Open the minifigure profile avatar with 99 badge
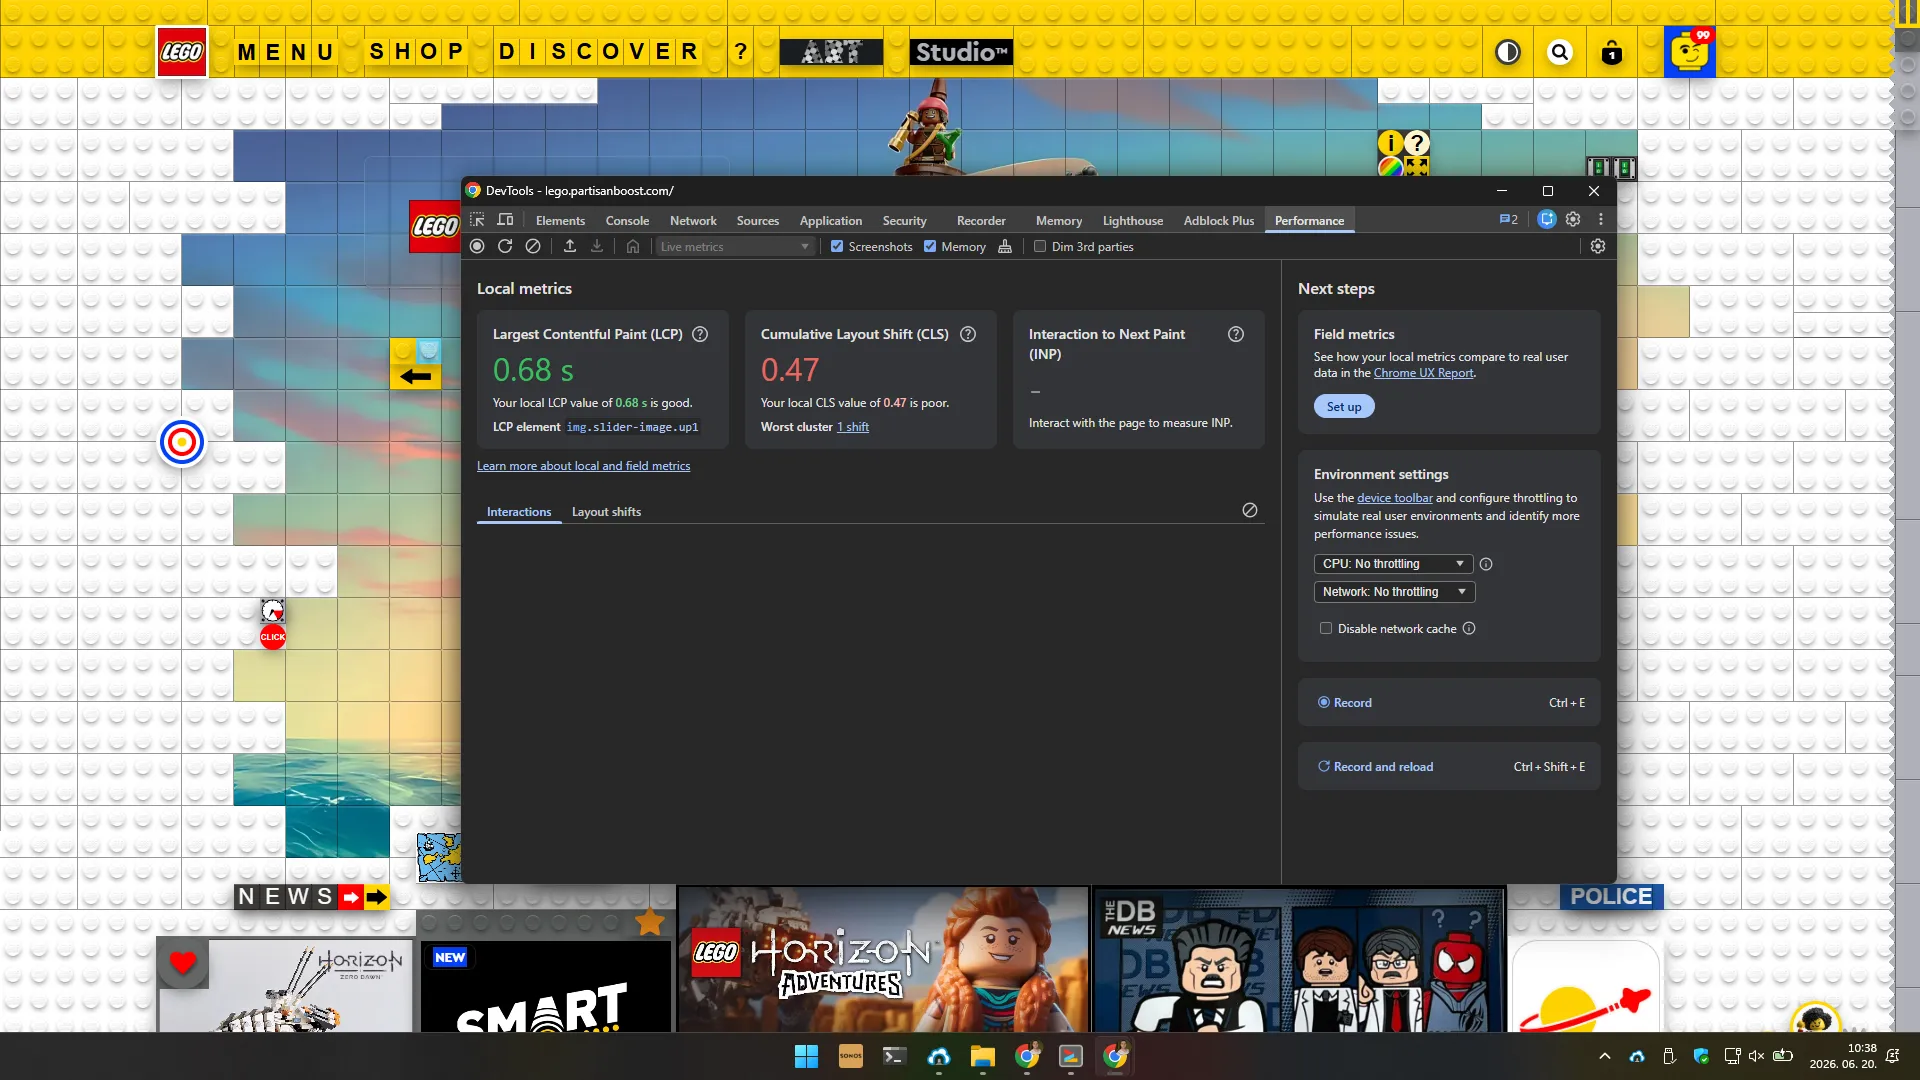 point(1690,52)
